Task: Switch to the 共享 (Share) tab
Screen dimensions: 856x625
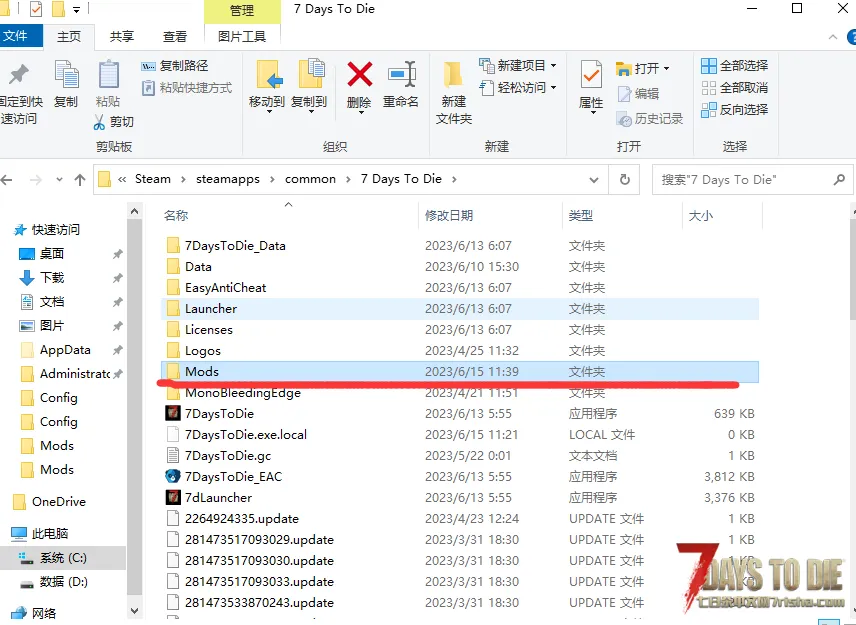Action: (x=121, y=37)
